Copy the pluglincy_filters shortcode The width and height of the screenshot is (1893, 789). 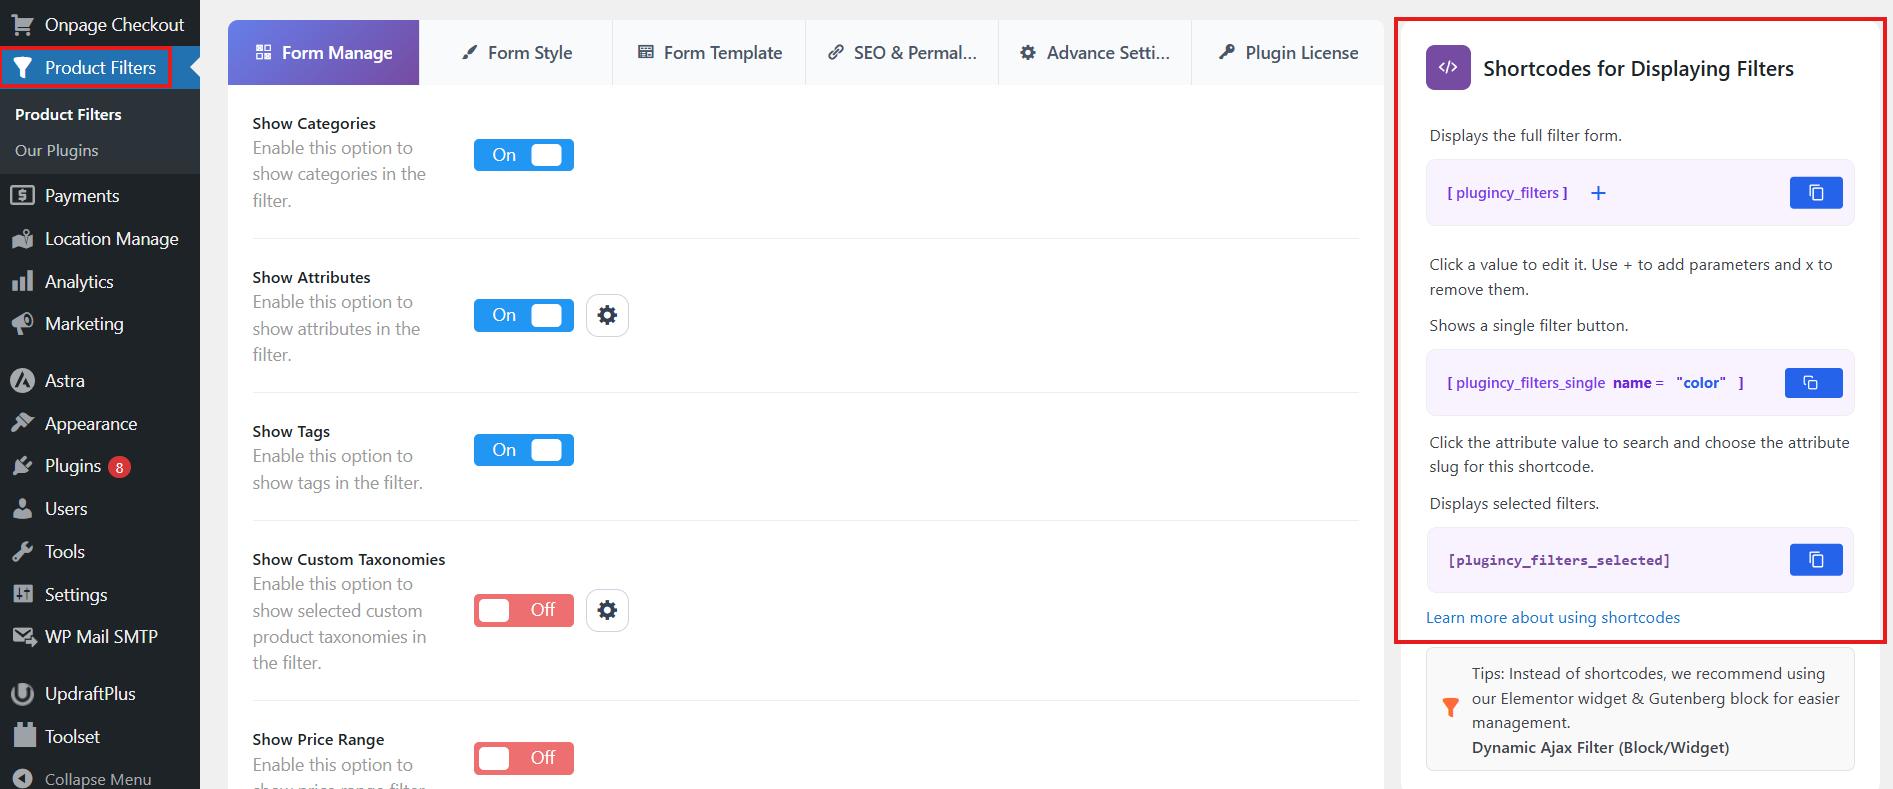(x=1815, y=193)
